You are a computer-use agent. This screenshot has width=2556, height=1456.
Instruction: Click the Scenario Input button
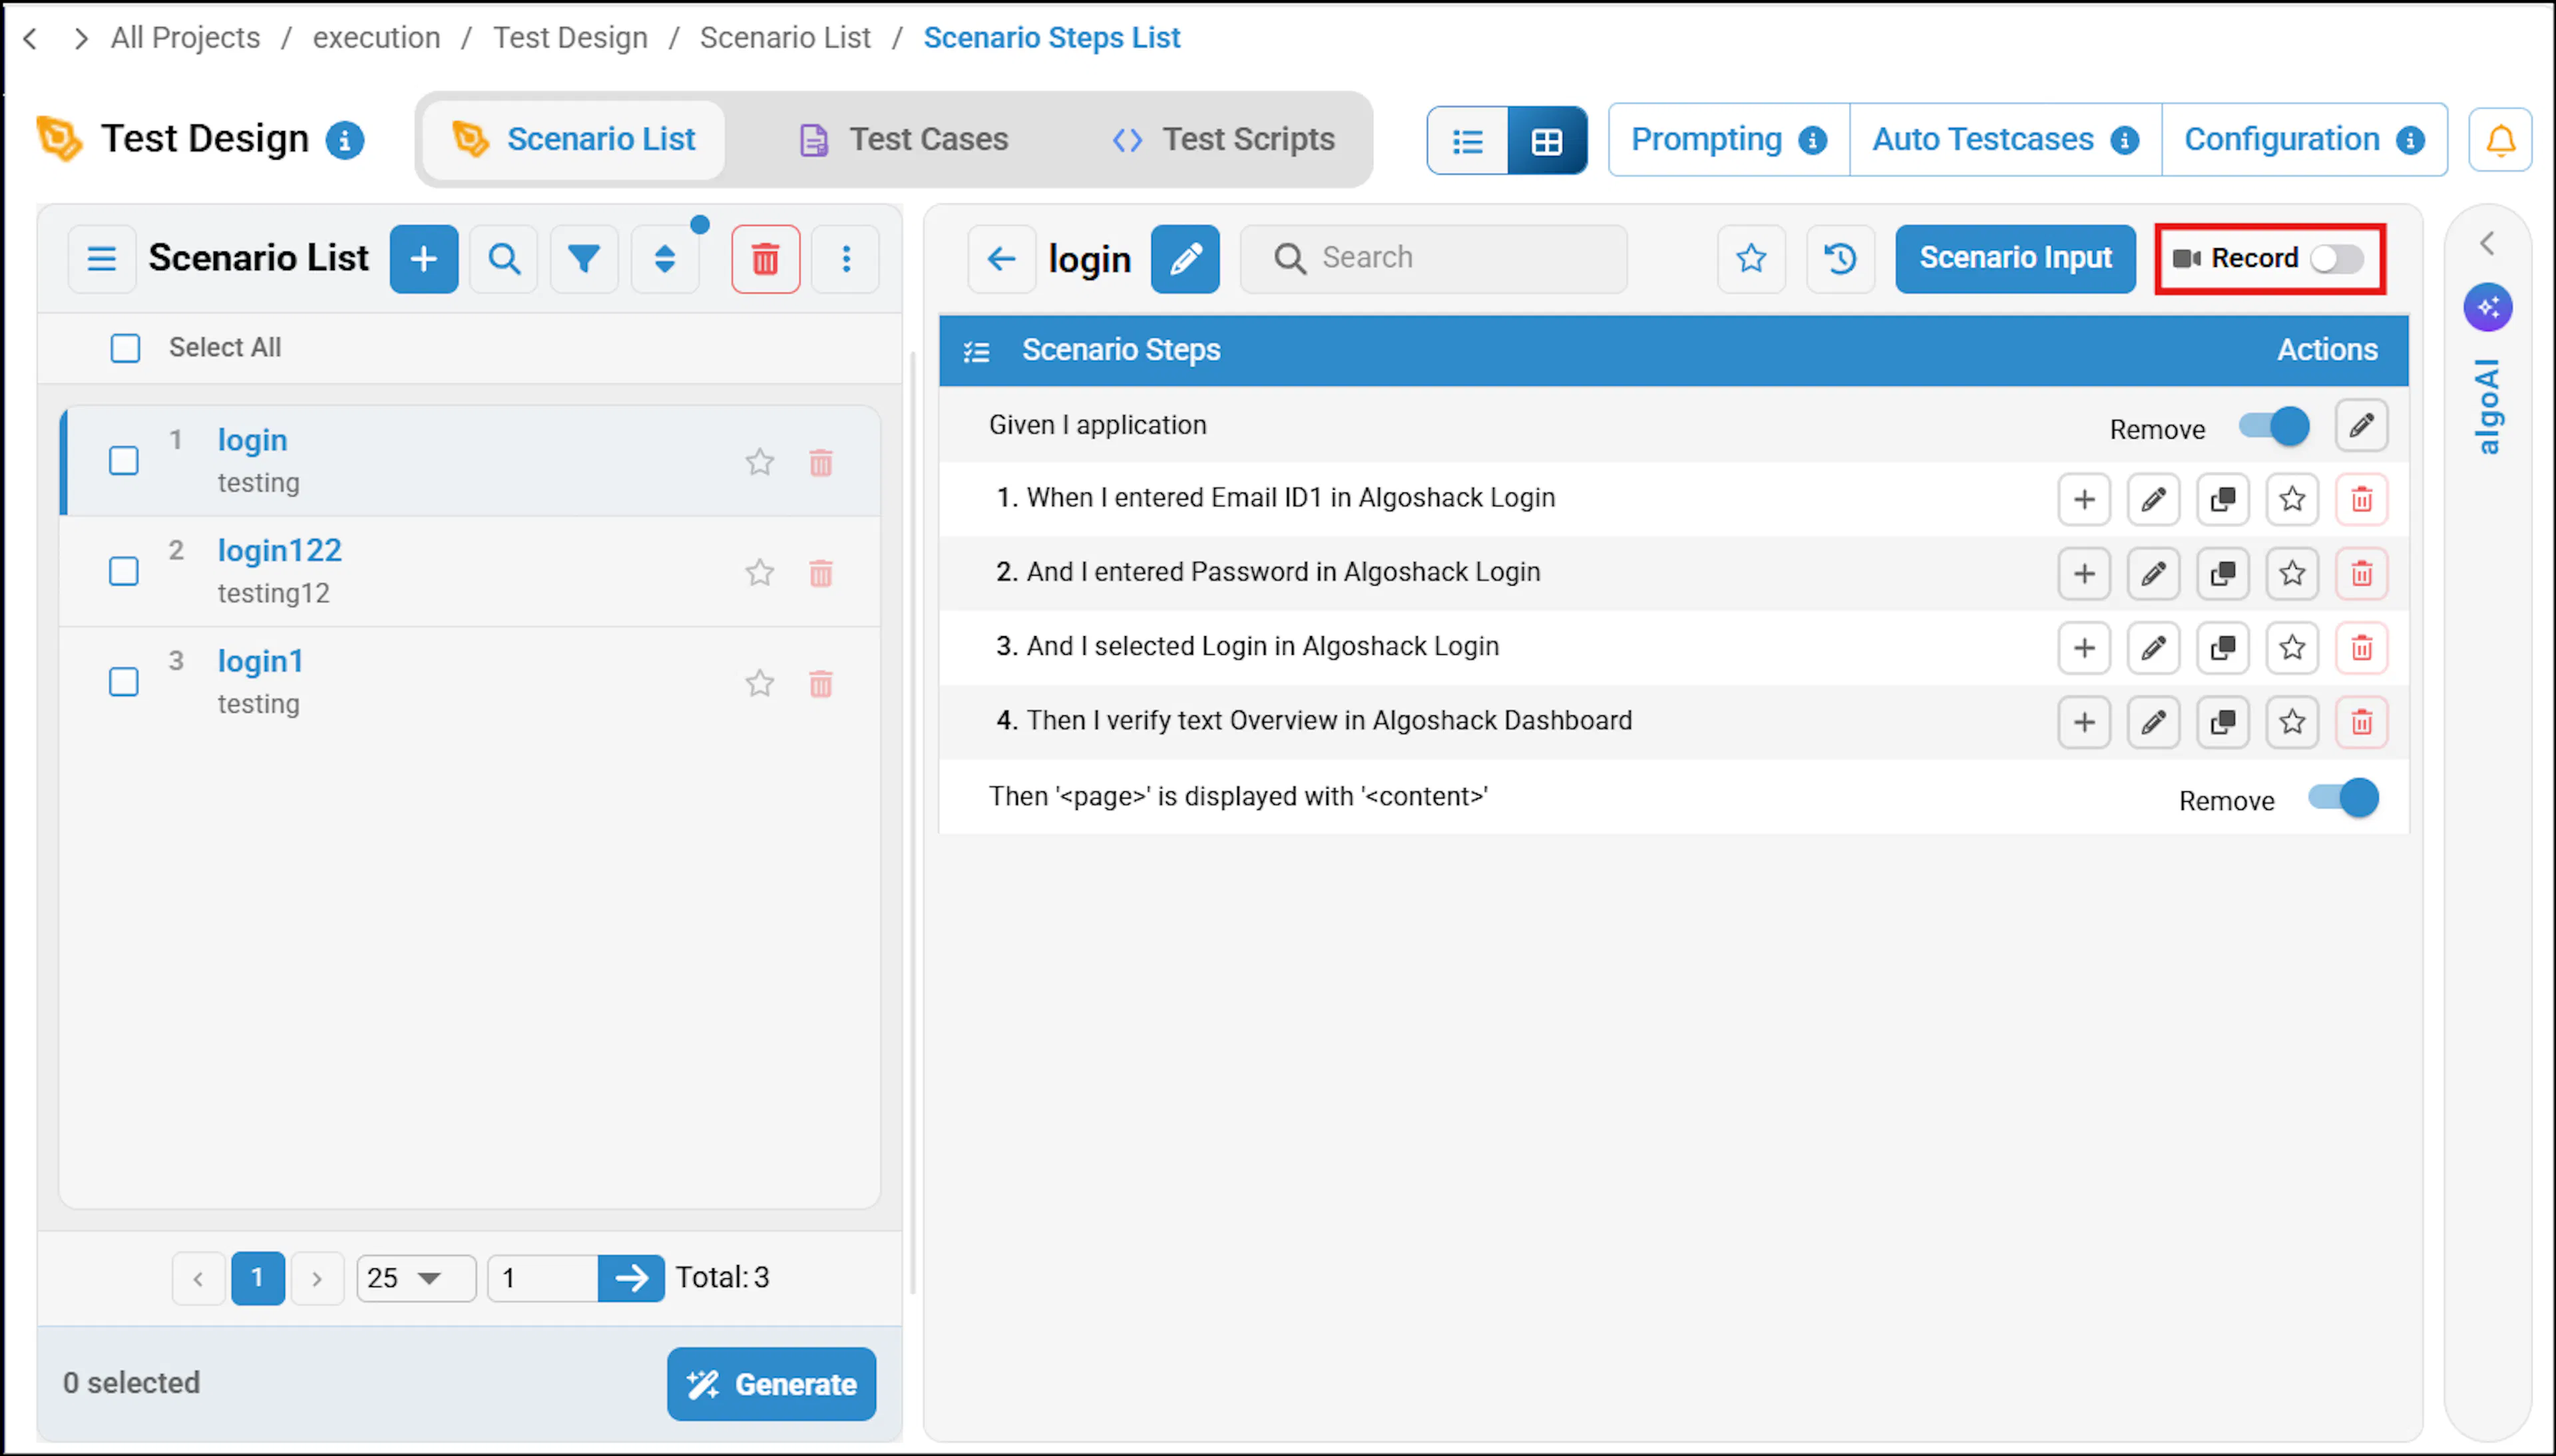(x=2015, y=259)
